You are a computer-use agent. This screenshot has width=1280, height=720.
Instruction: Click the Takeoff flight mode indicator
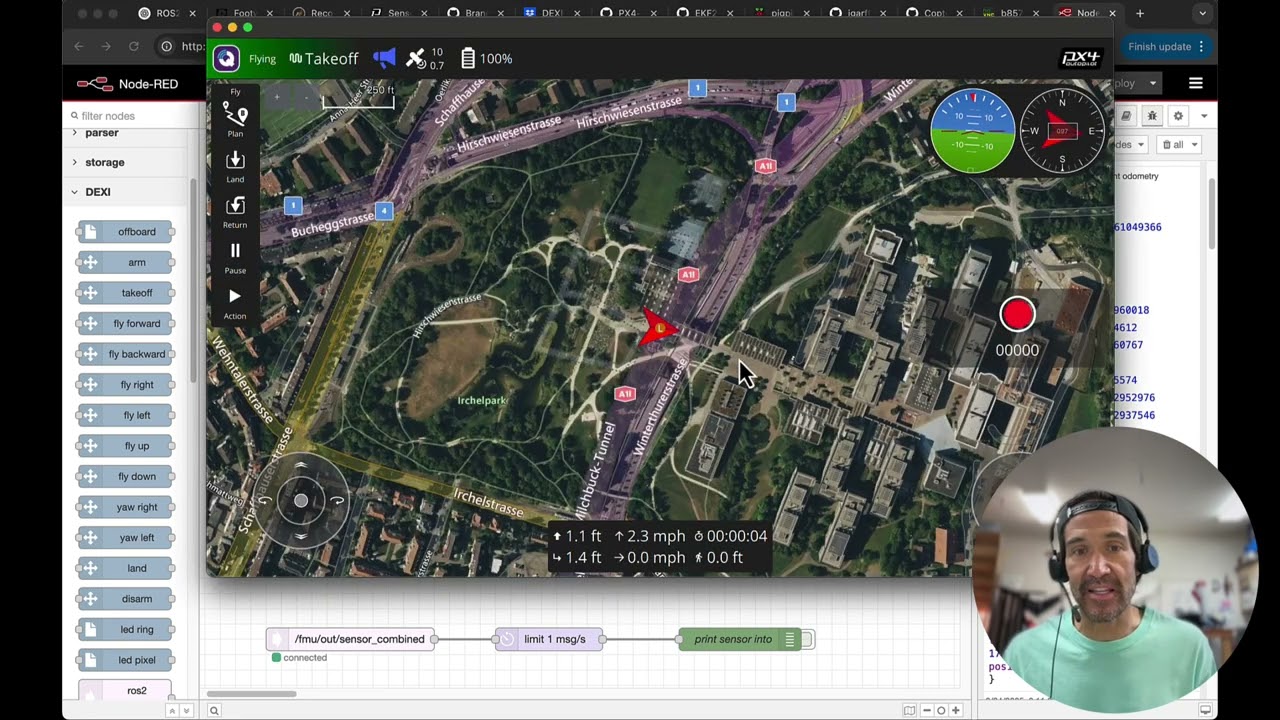pyautogui.click(x=323, y=59)
